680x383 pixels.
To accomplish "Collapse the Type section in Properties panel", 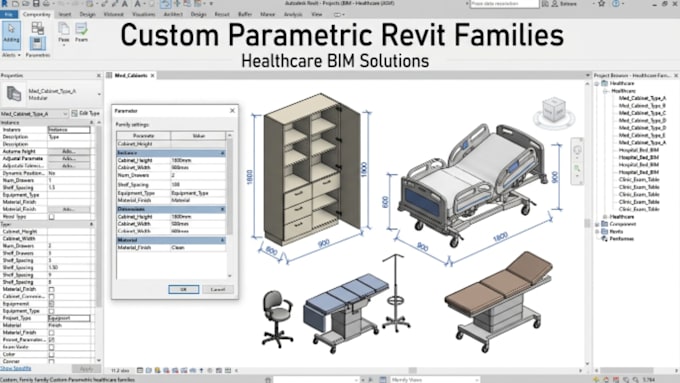I will [92, 224].
